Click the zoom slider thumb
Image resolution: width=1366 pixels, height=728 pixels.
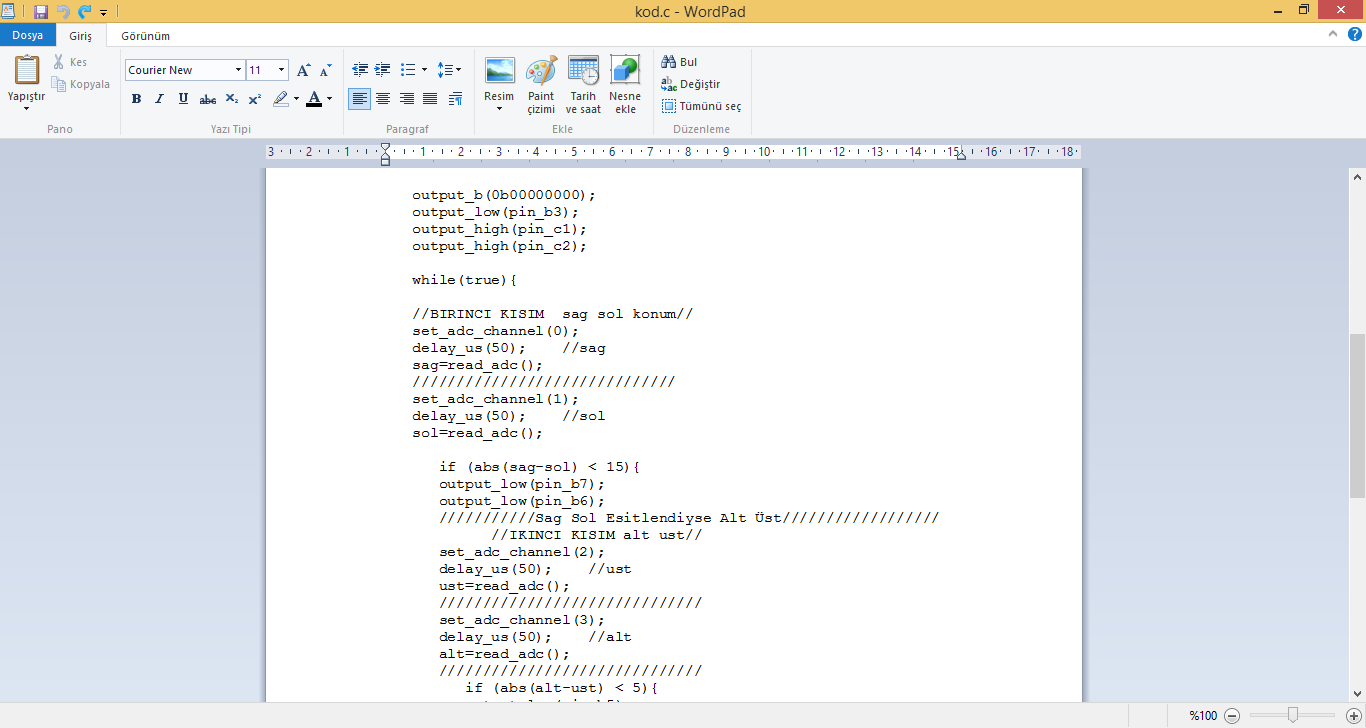coord(1293,715)
